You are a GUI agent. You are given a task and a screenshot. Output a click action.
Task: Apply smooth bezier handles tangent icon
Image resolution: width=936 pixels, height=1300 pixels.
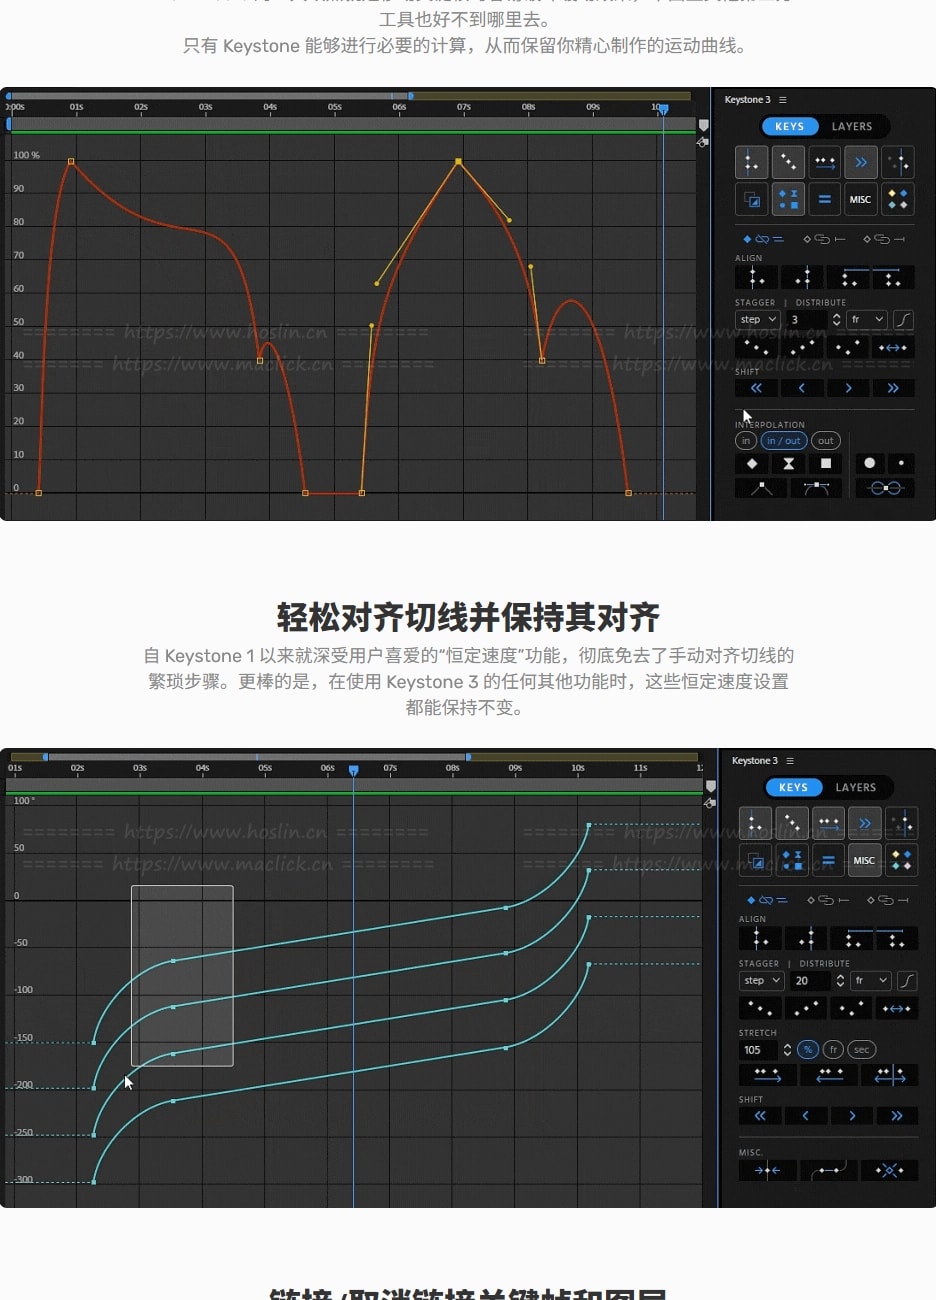[816, 488]
